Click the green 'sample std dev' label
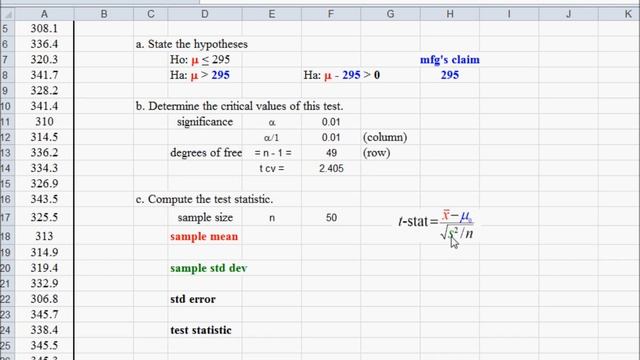The image size is (640, 360). pyautogui.click(x=209, y=268)
